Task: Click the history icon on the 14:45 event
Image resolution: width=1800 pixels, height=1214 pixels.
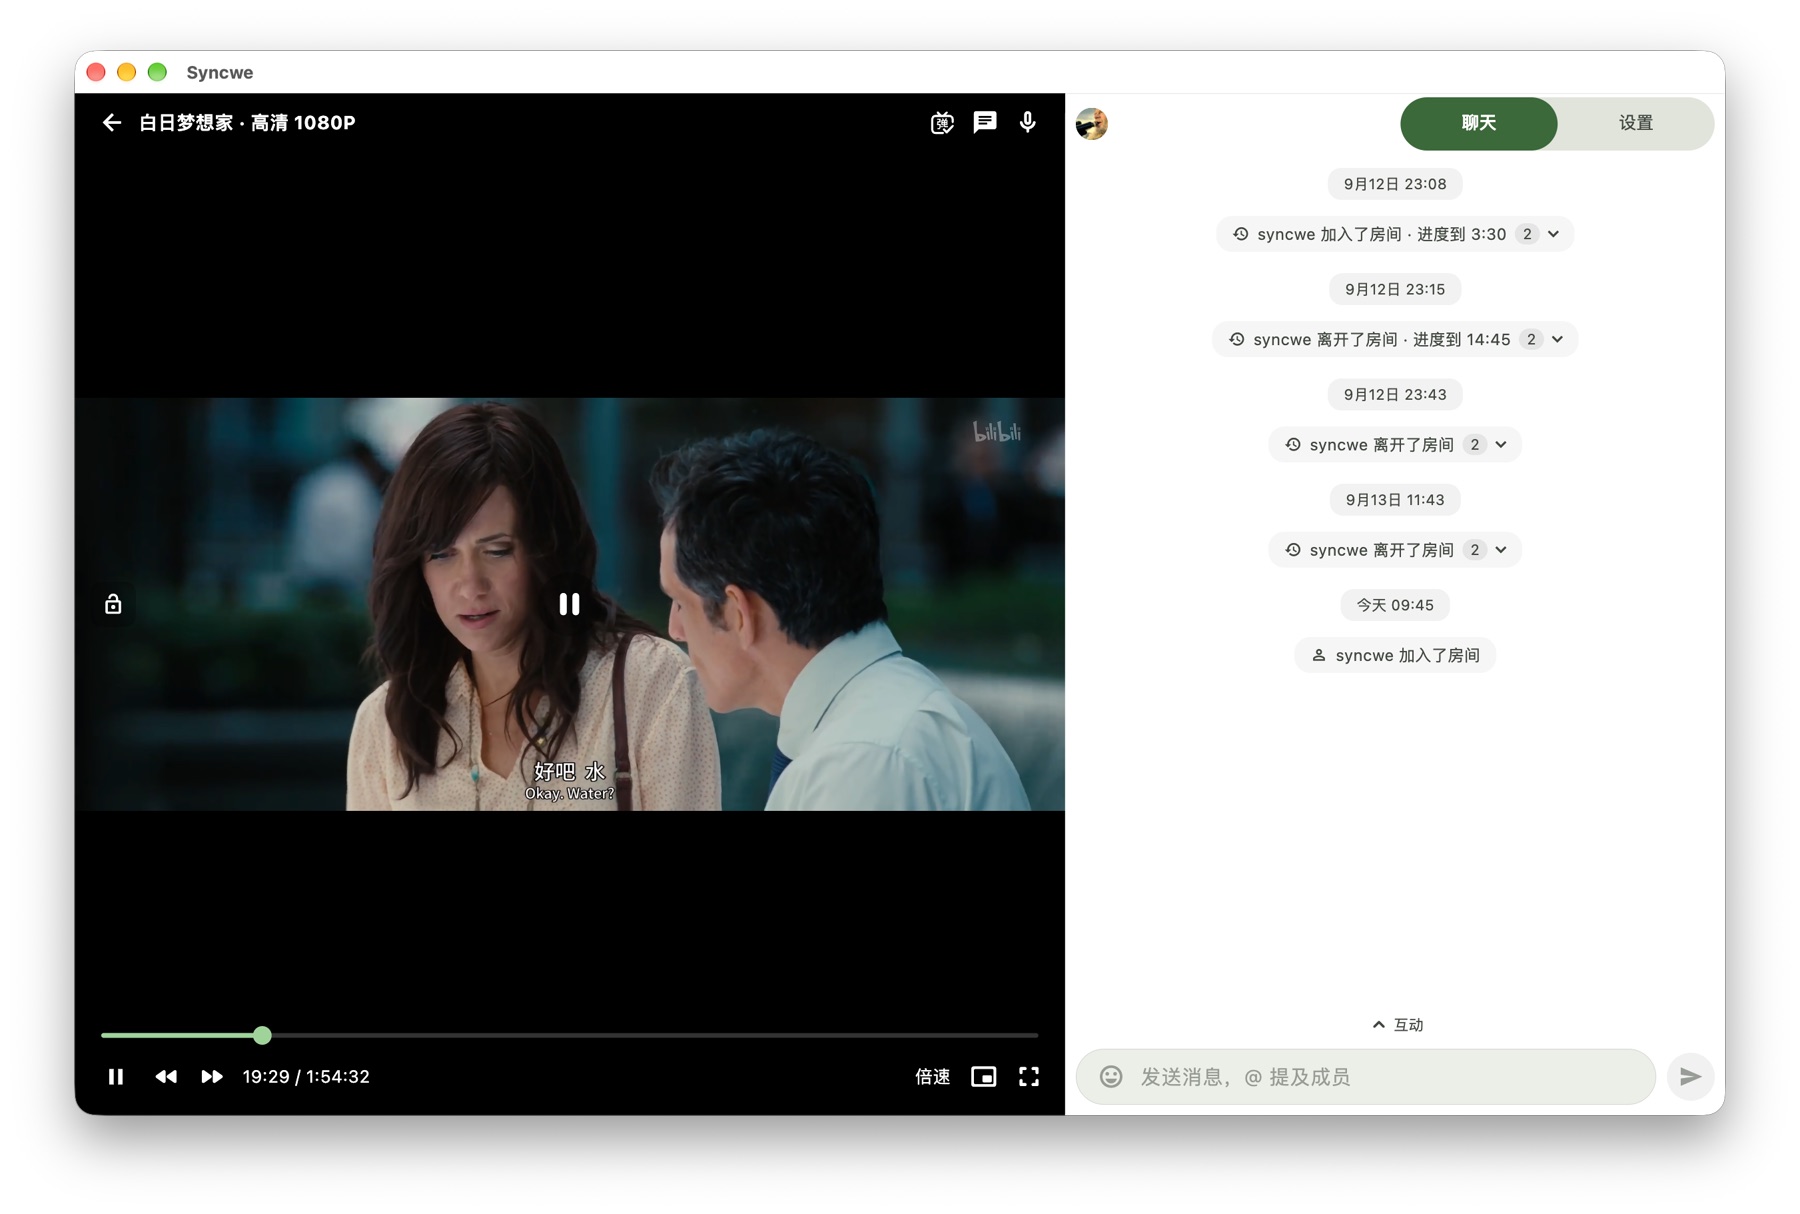Action: (1236, 339)
